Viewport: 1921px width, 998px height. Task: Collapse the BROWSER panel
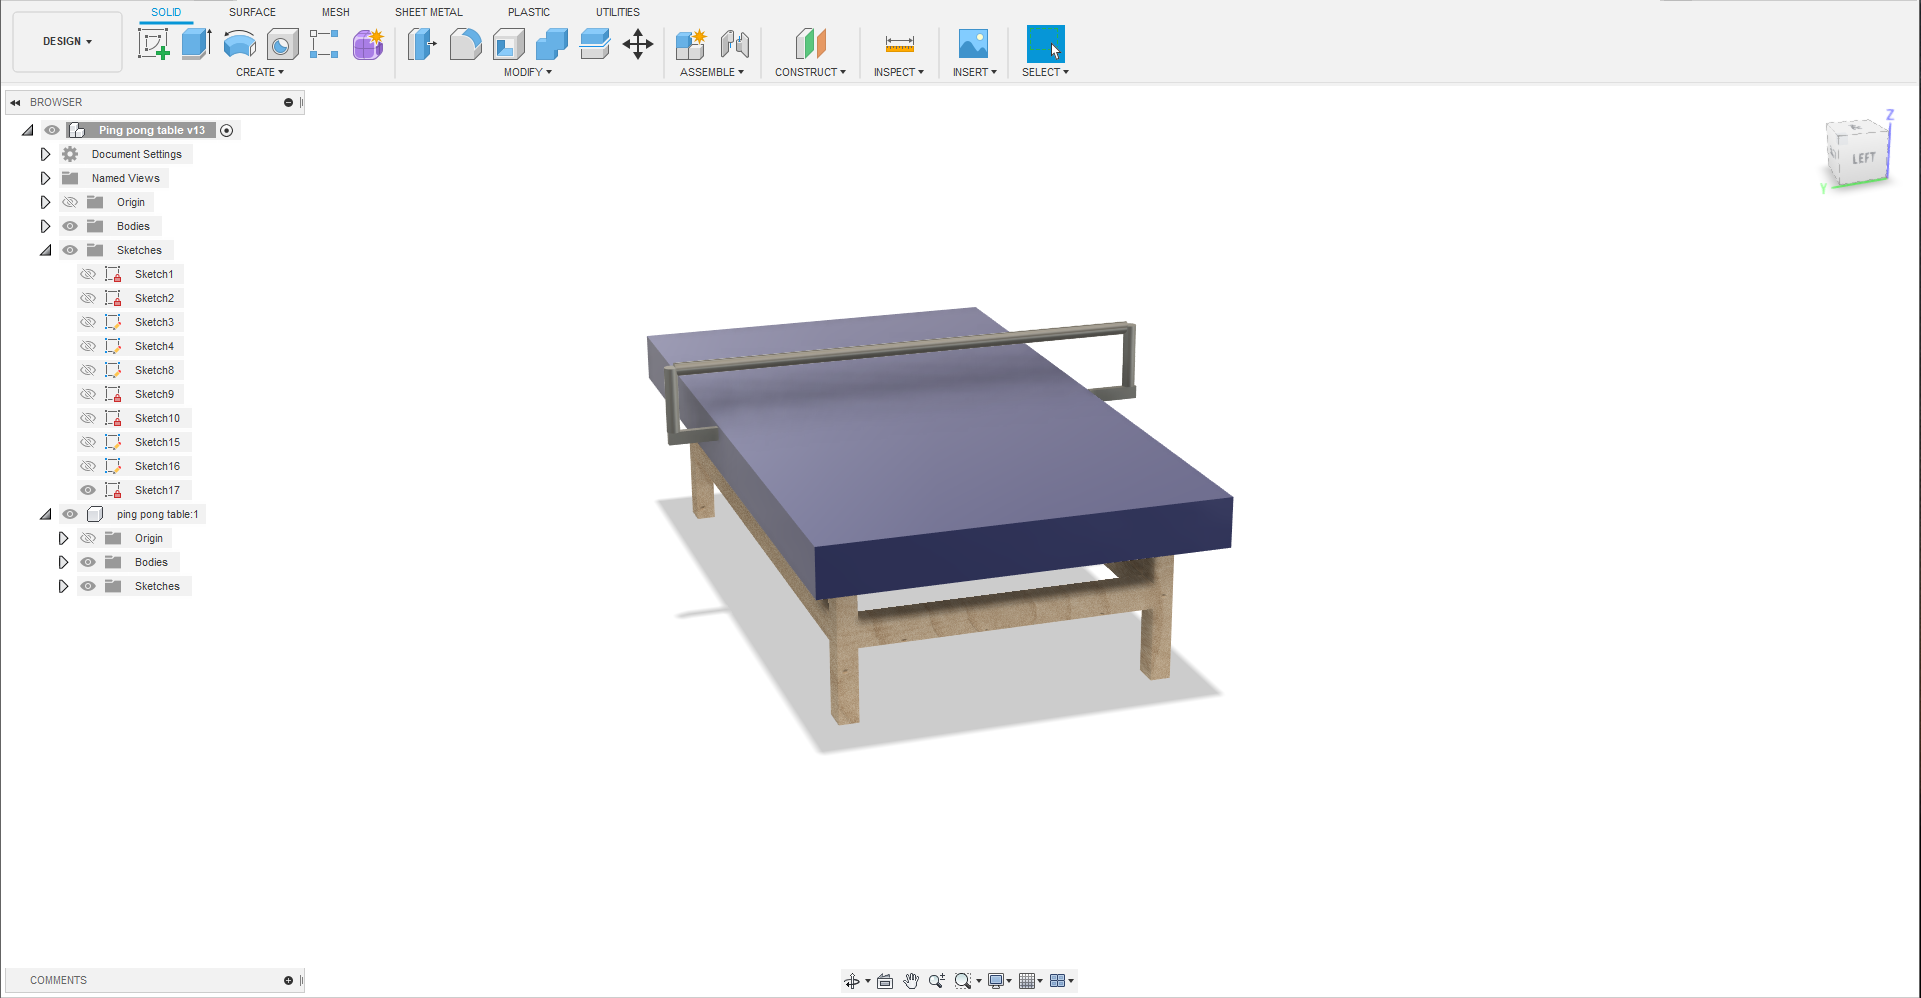point(14,101)
